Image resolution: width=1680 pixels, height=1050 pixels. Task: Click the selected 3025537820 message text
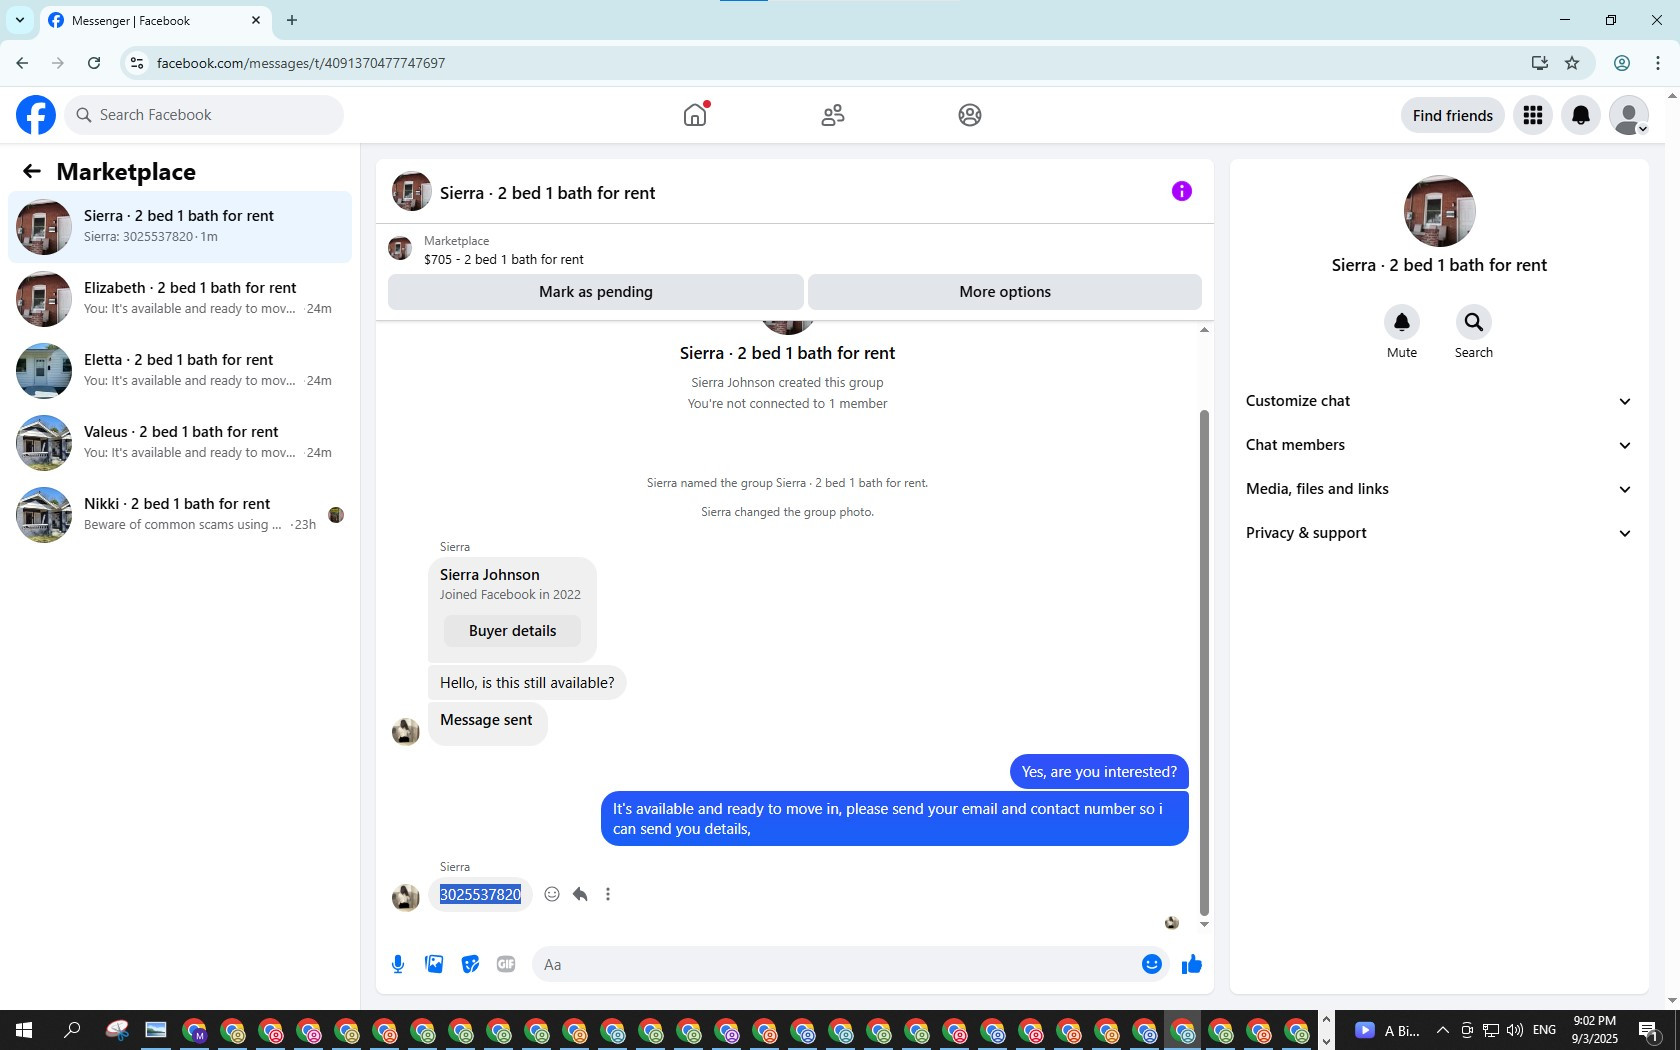480,894
